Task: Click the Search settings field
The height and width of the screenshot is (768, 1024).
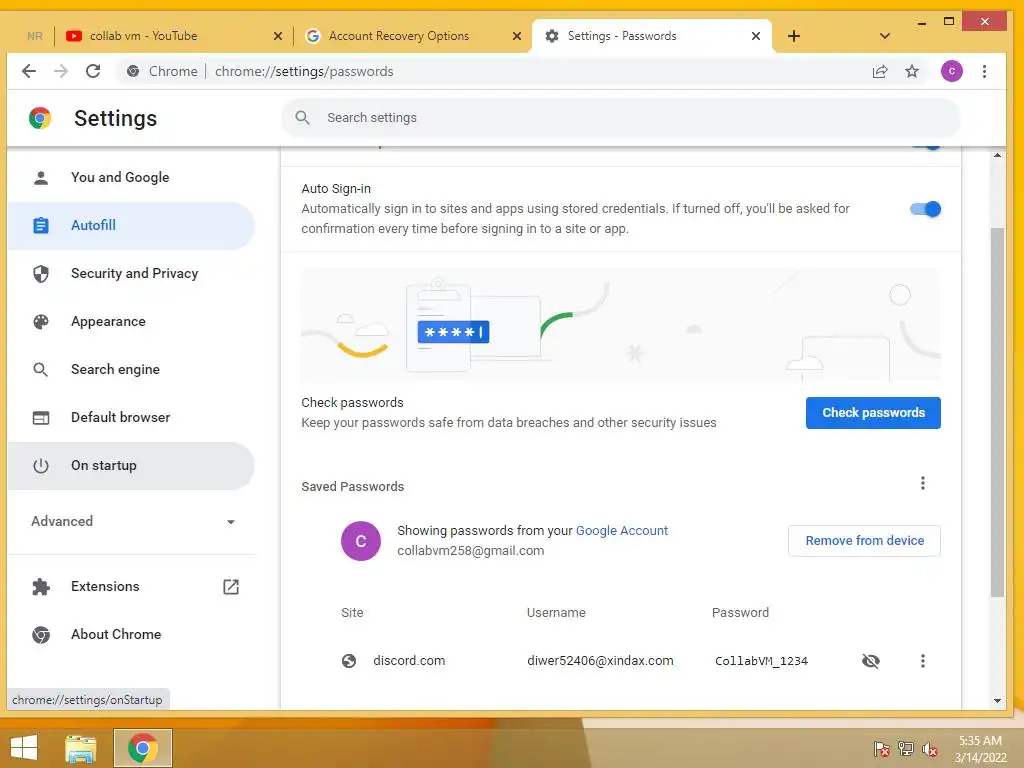Action: (x=620, y=118)
